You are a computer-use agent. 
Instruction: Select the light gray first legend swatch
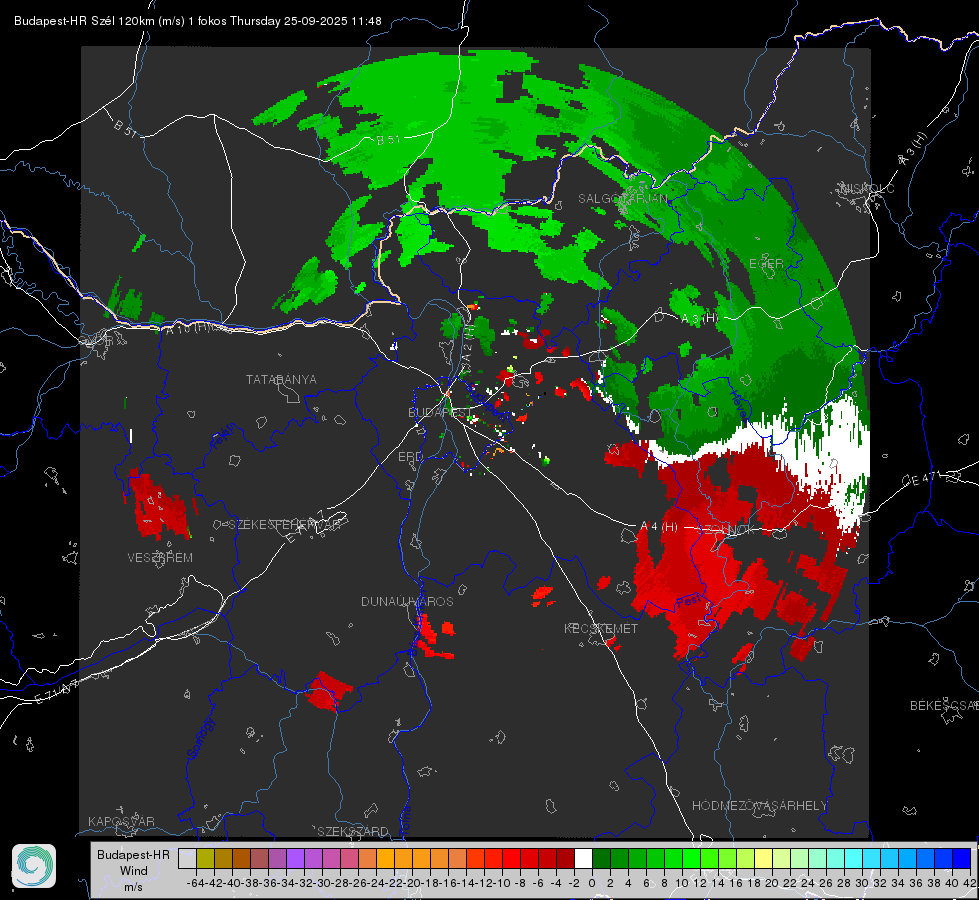(187, 858)
